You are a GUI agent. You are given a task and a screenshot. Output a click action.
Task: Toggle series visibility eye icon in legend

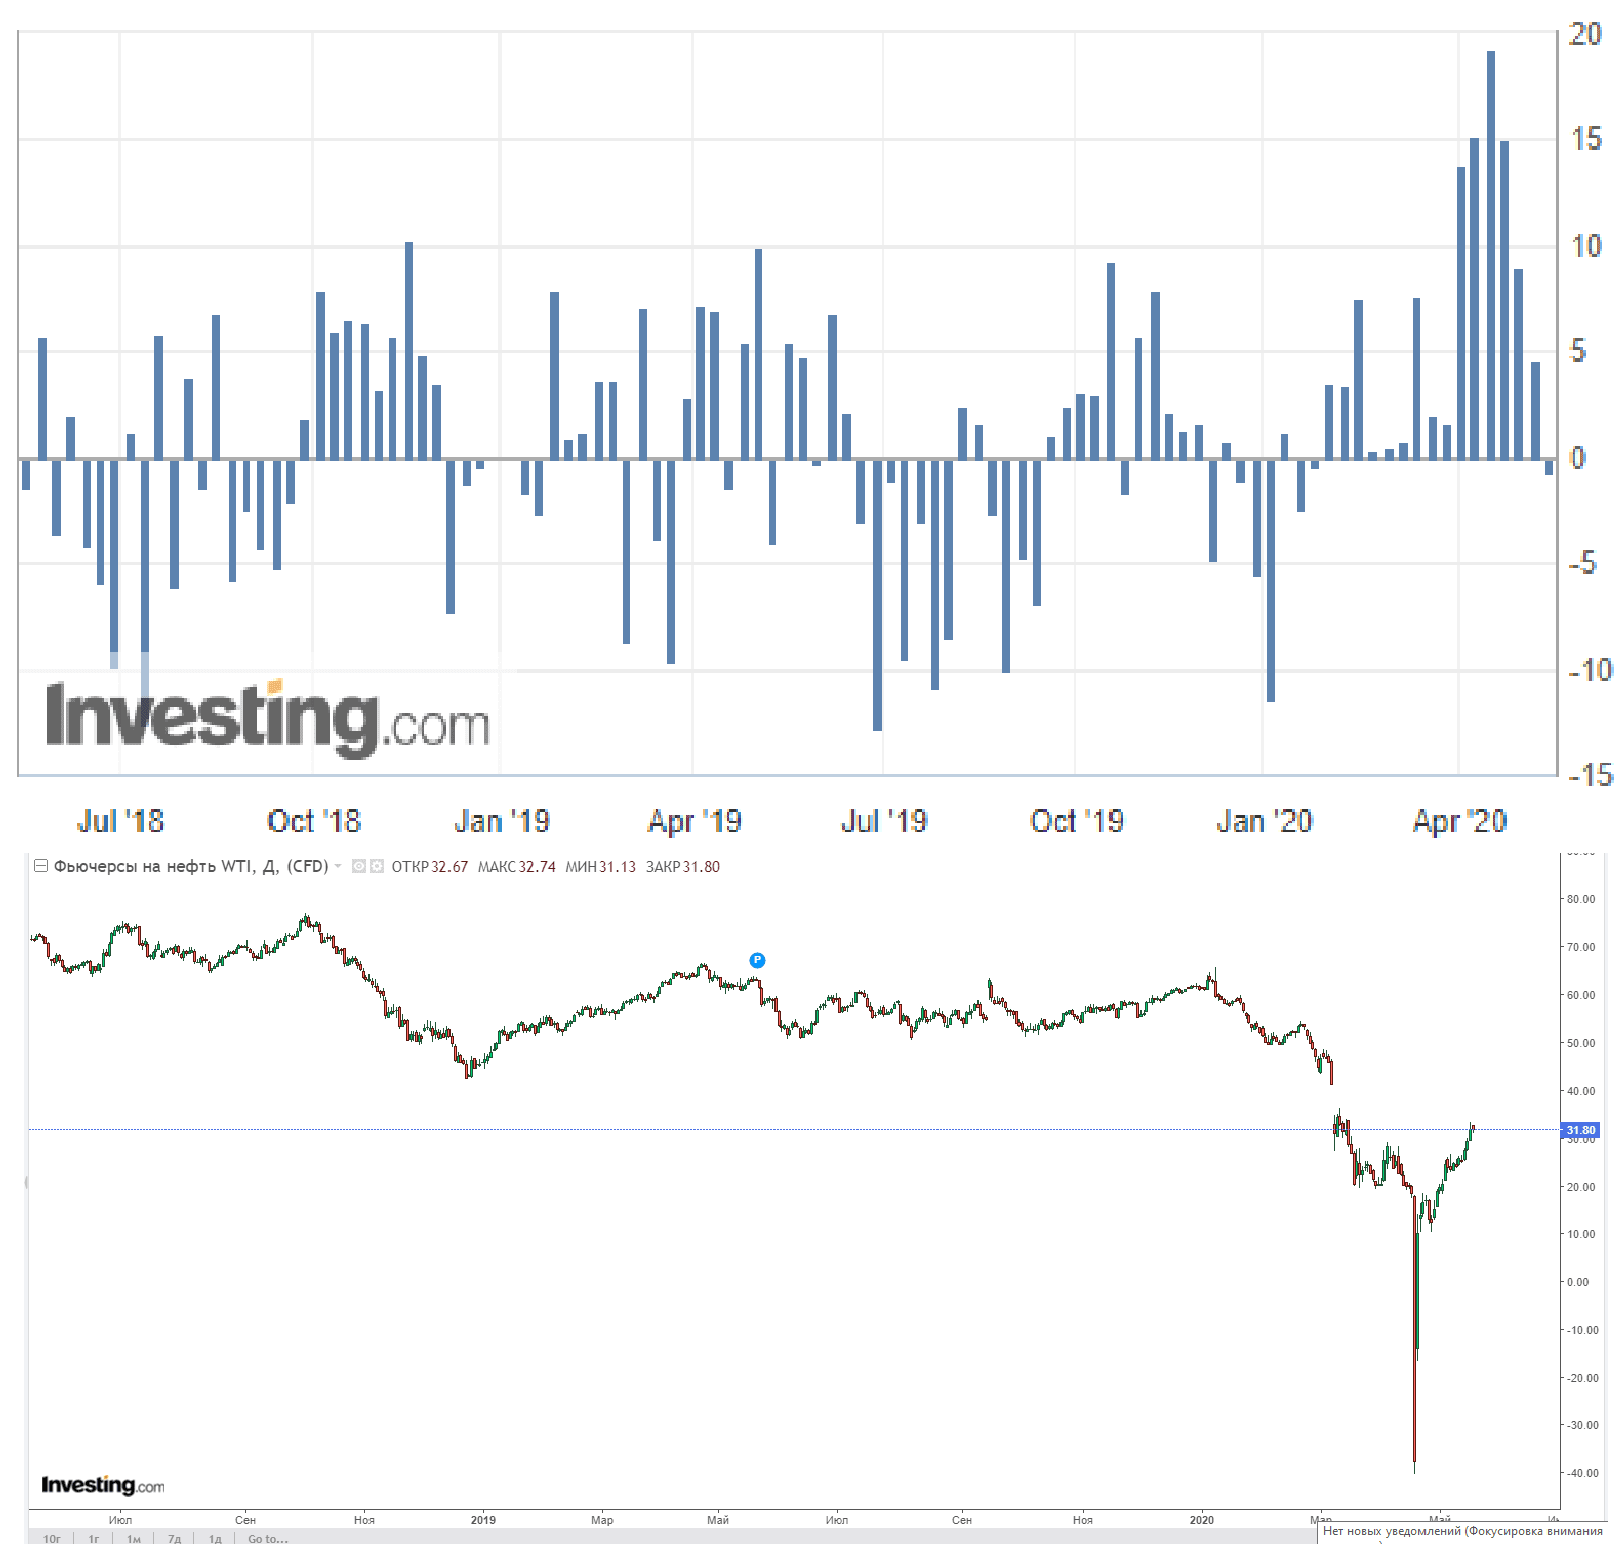pos(358,866)
